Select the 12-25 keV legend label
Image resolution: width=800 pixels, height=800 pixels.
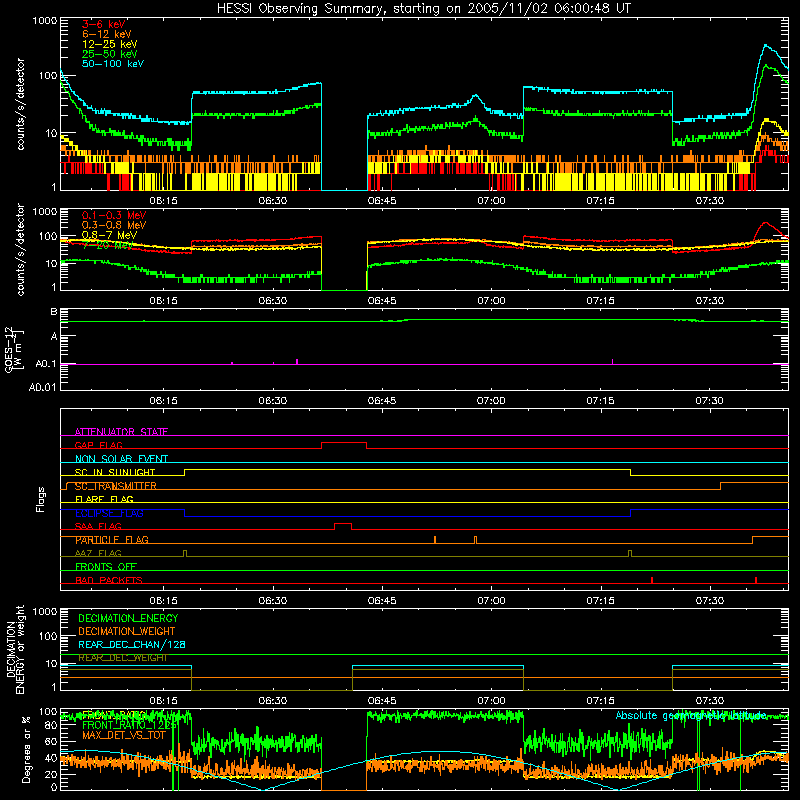pos(109,44)
